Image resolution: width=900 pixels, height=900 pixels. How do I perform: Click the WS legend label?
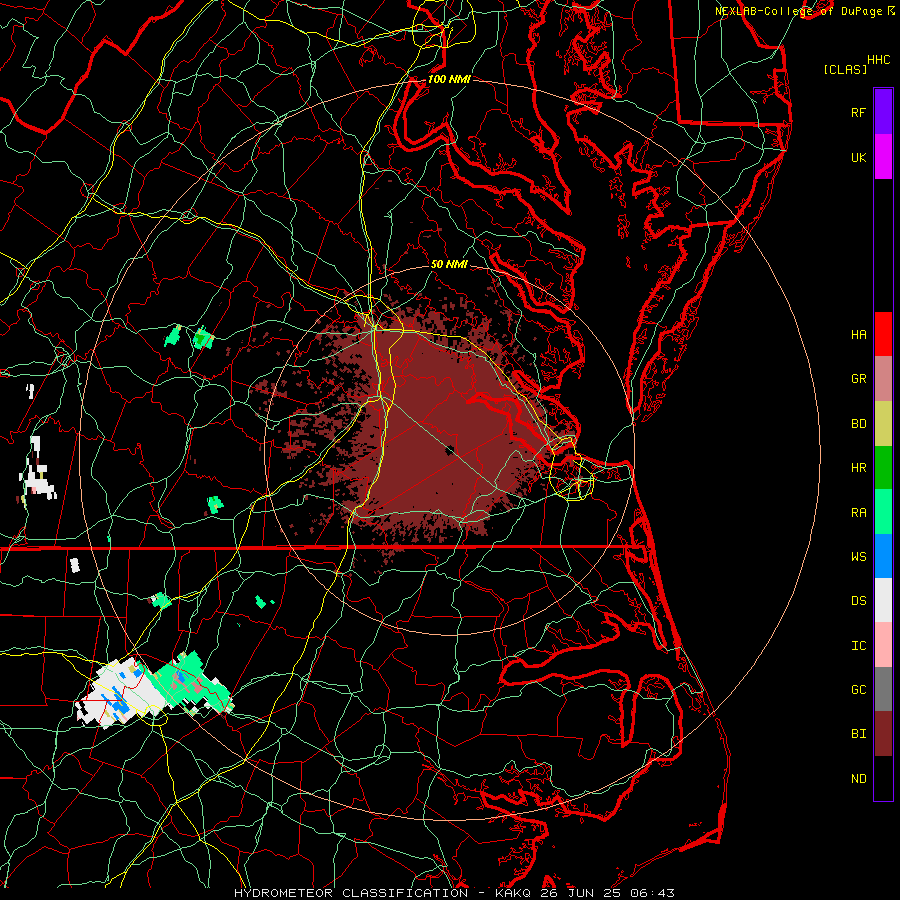click(x=858, y=556)
